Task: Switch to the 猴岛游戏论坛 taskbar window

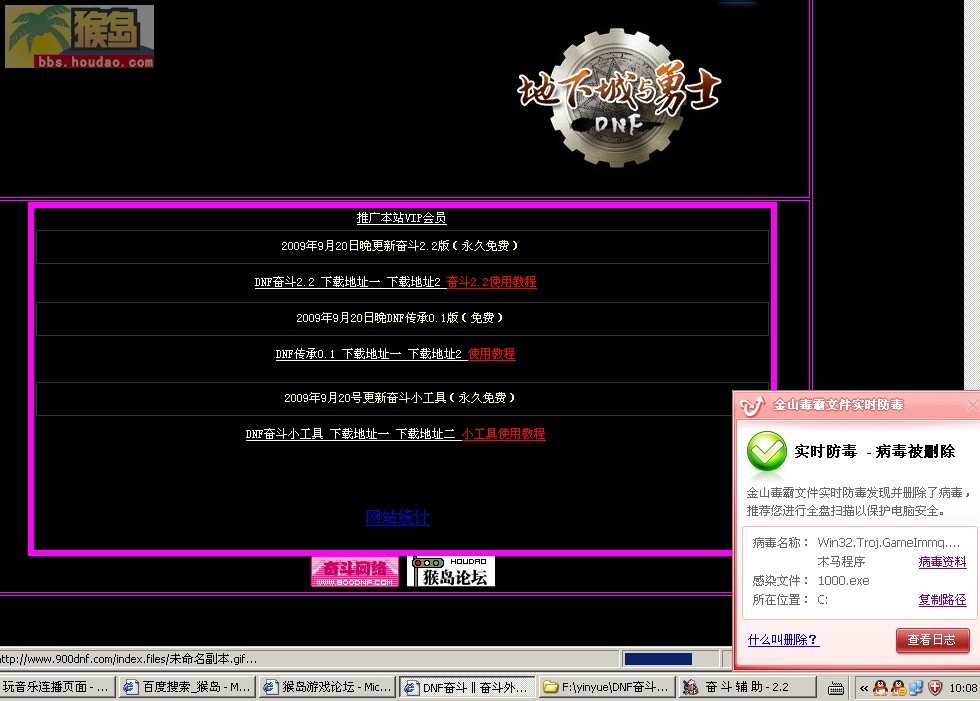Action: [x=328, y=687]
